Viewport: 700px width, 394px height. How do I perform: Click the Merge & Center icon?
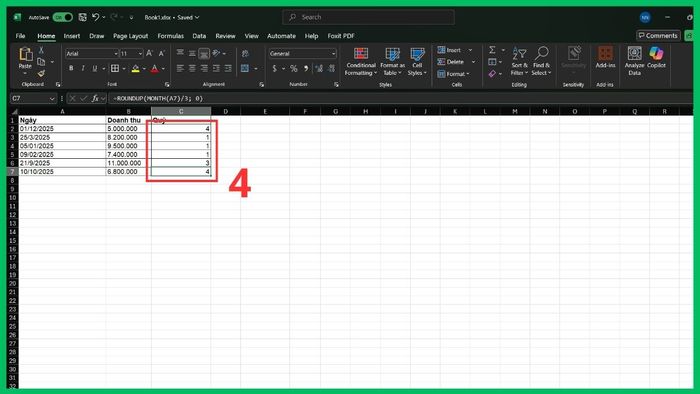[245, 68]
